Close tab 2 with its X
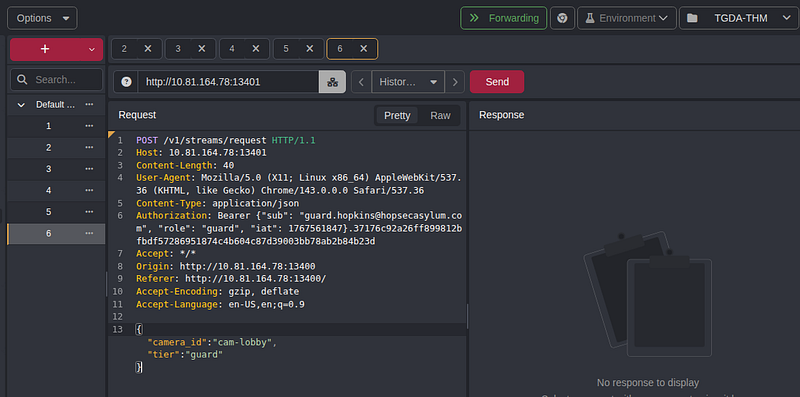800x397 pixels. 148,49
